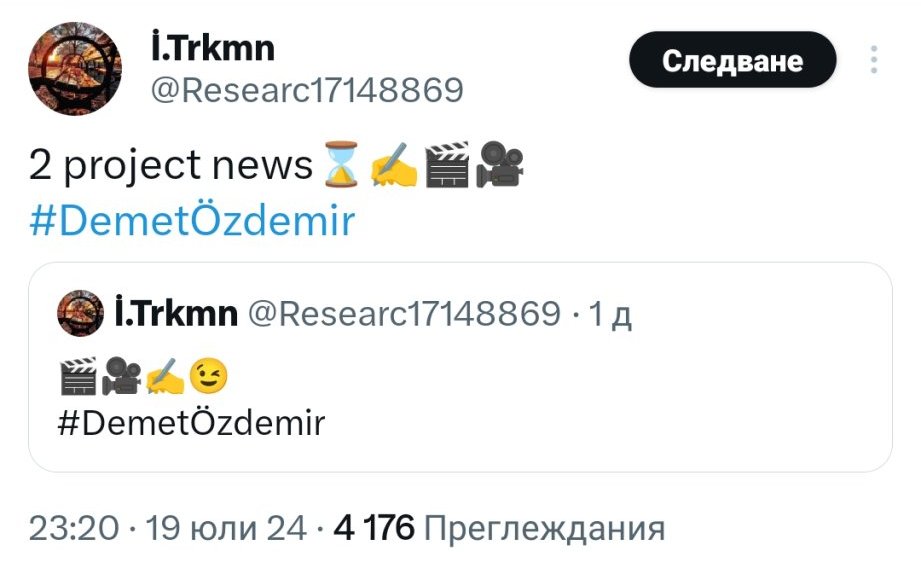Click the hourglass emoji in the tweet

[x=340, y=166]
